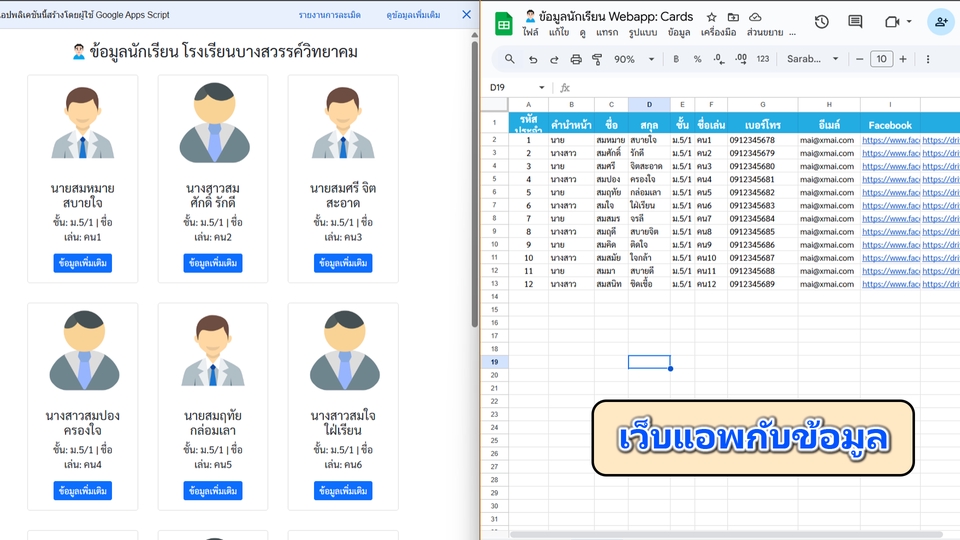
Task: Click avatar of นายสมหมาย สบายใจ
Action: (83, 122)
